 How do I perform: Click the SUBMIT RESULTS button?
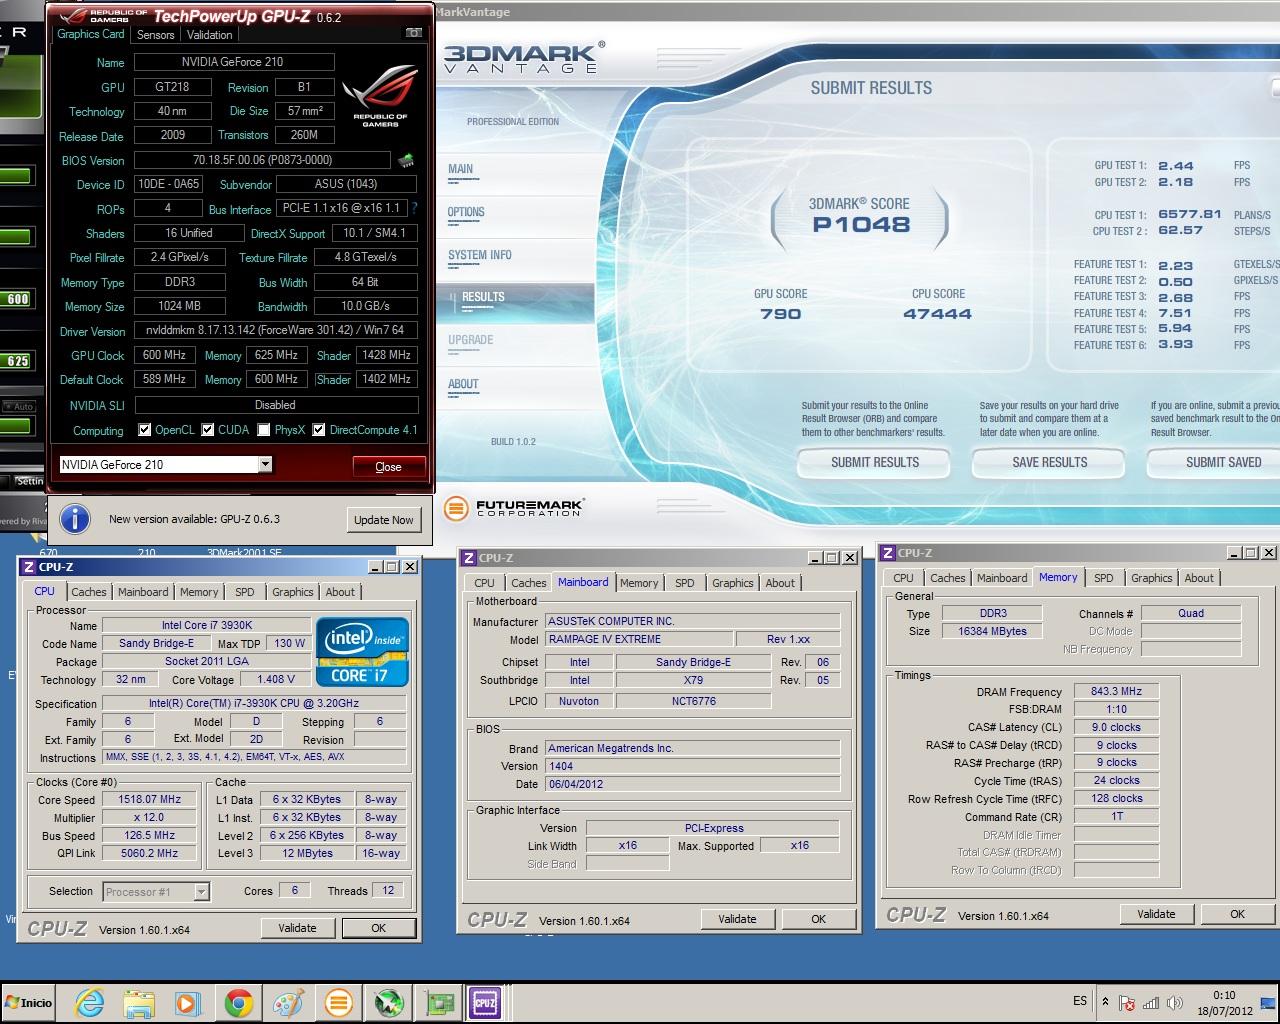(875, 462)
